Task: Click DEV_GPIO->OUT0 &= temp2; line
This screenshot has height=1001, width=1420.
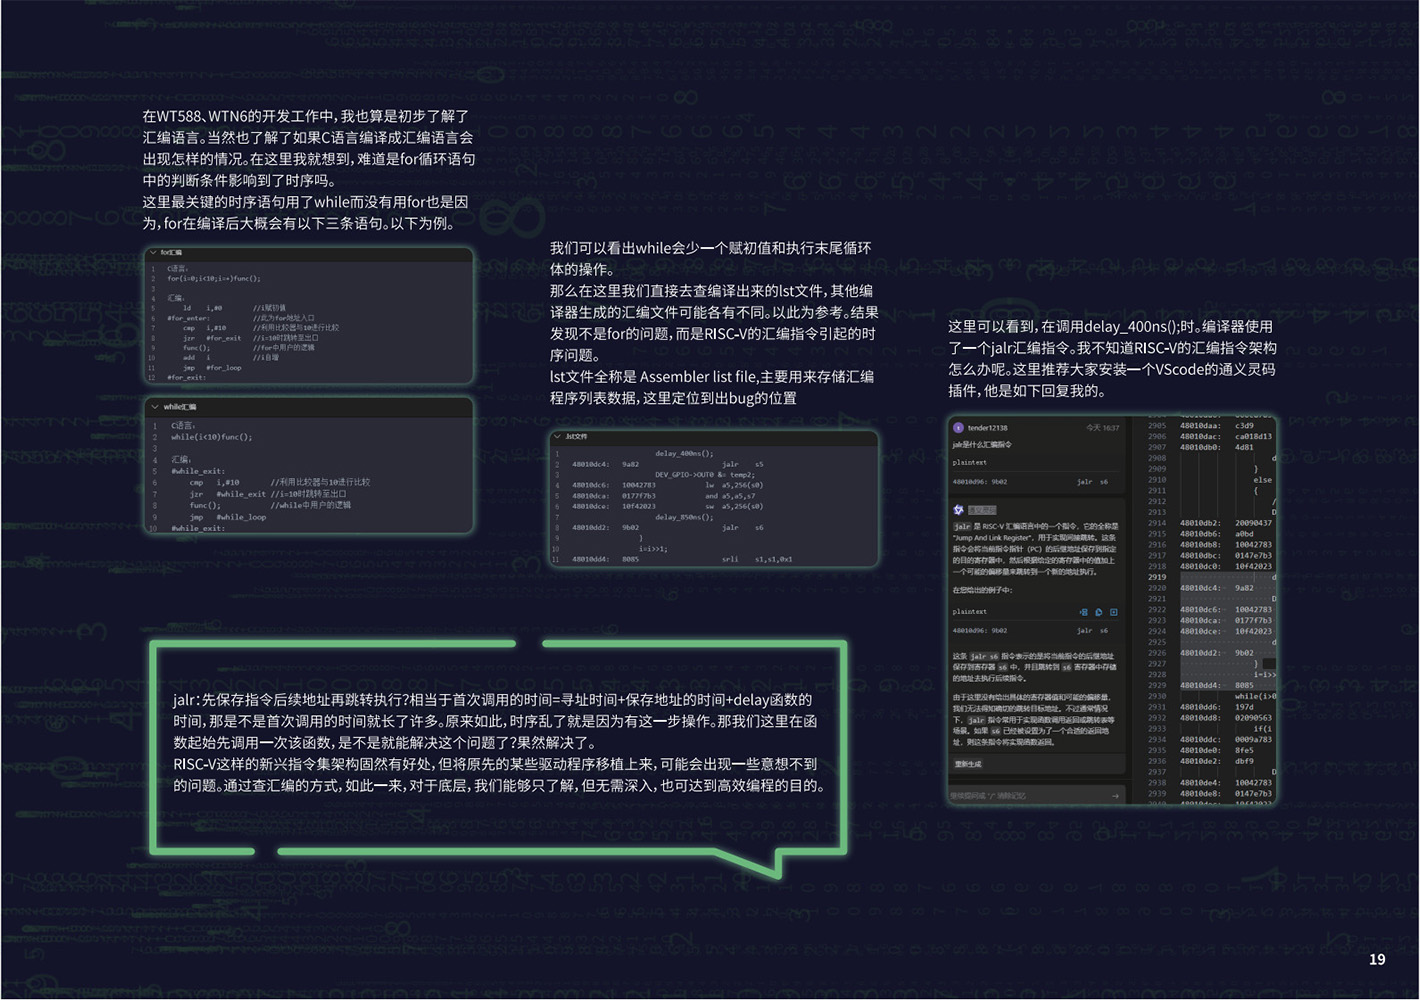Action: (705, 475)
